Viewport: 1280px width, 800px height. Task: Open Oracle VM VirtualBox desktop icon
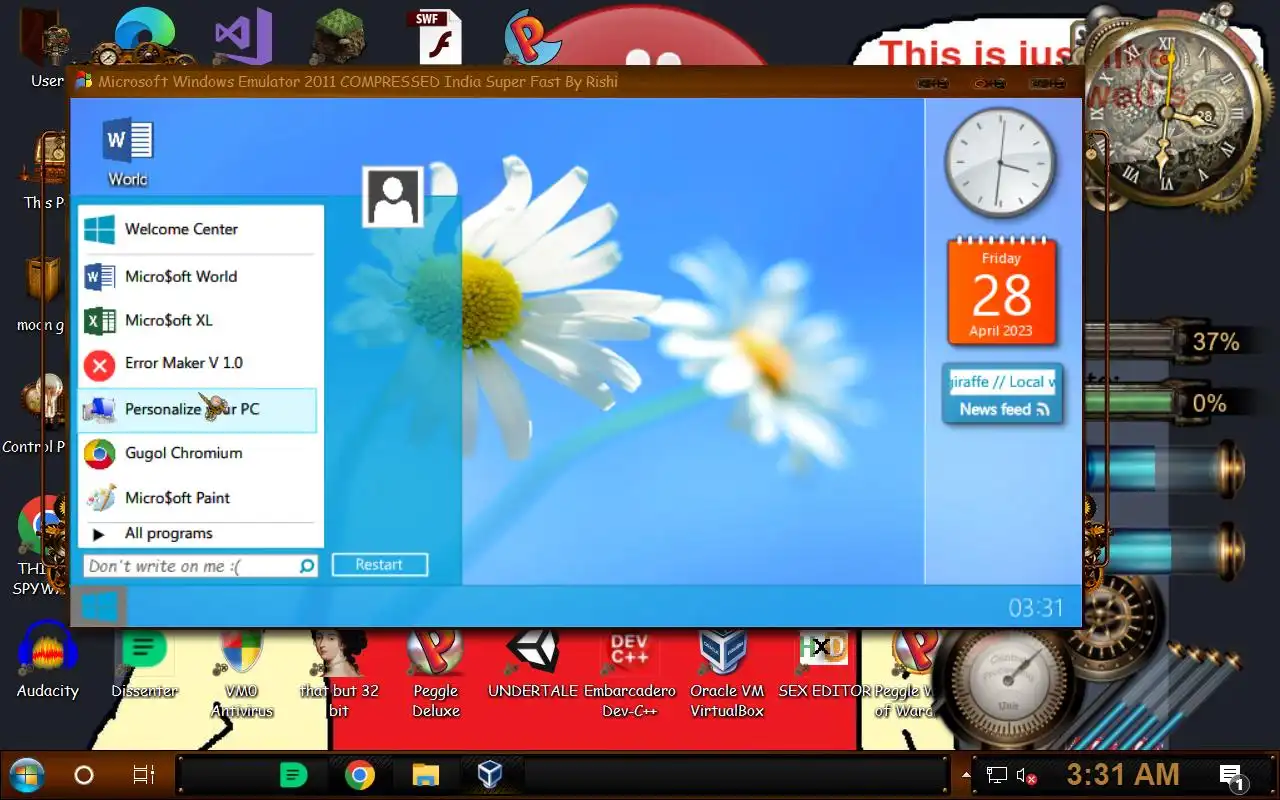click(726, 673)
